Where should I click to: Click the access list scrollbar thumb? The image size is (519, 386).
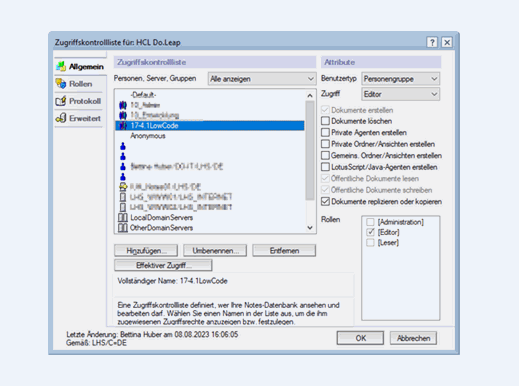pos(310,151)
